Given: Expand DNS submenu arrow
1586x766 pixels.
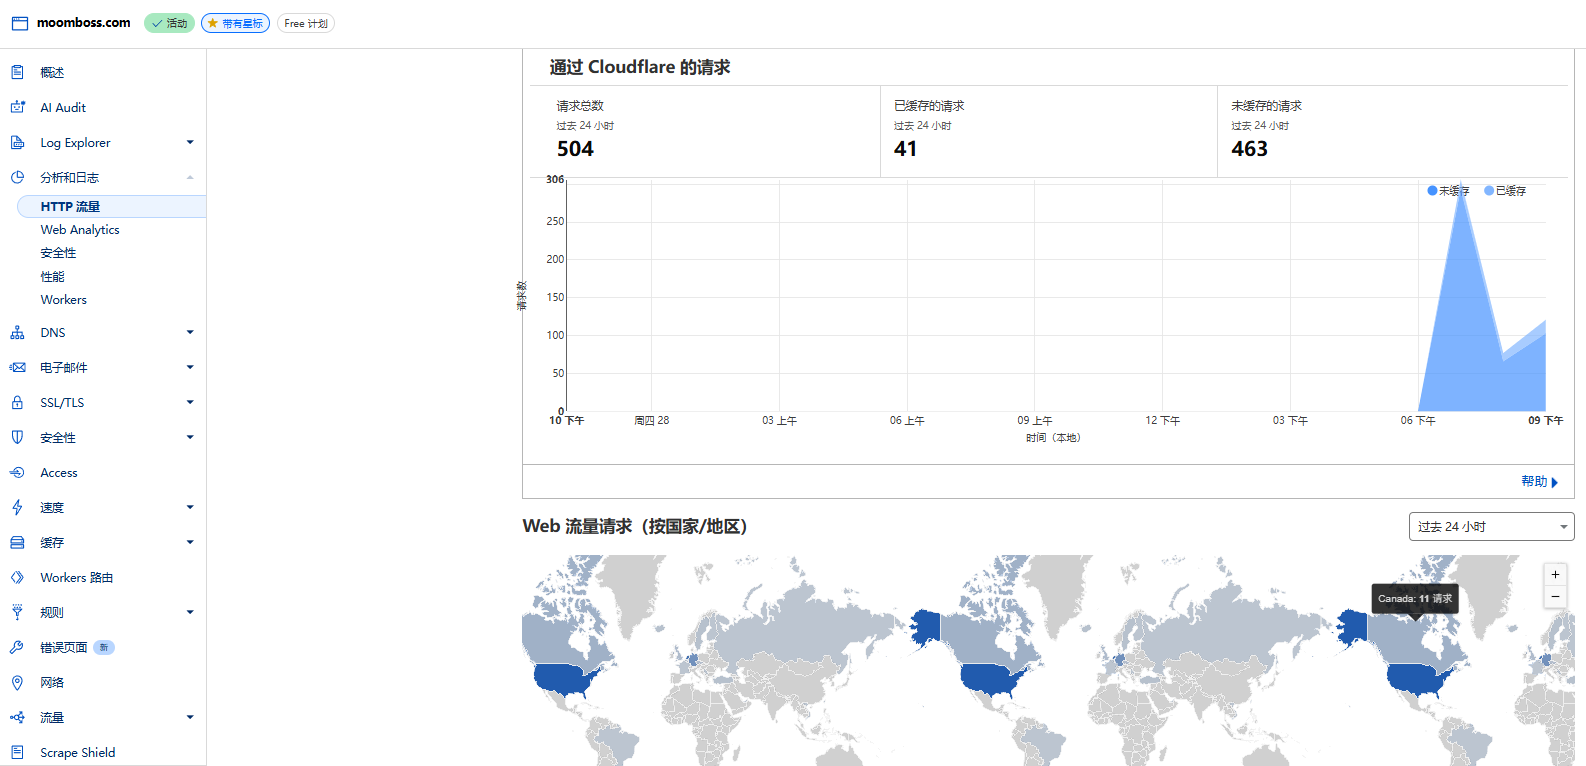Looking at the screenshot, I should click(190, 332).
